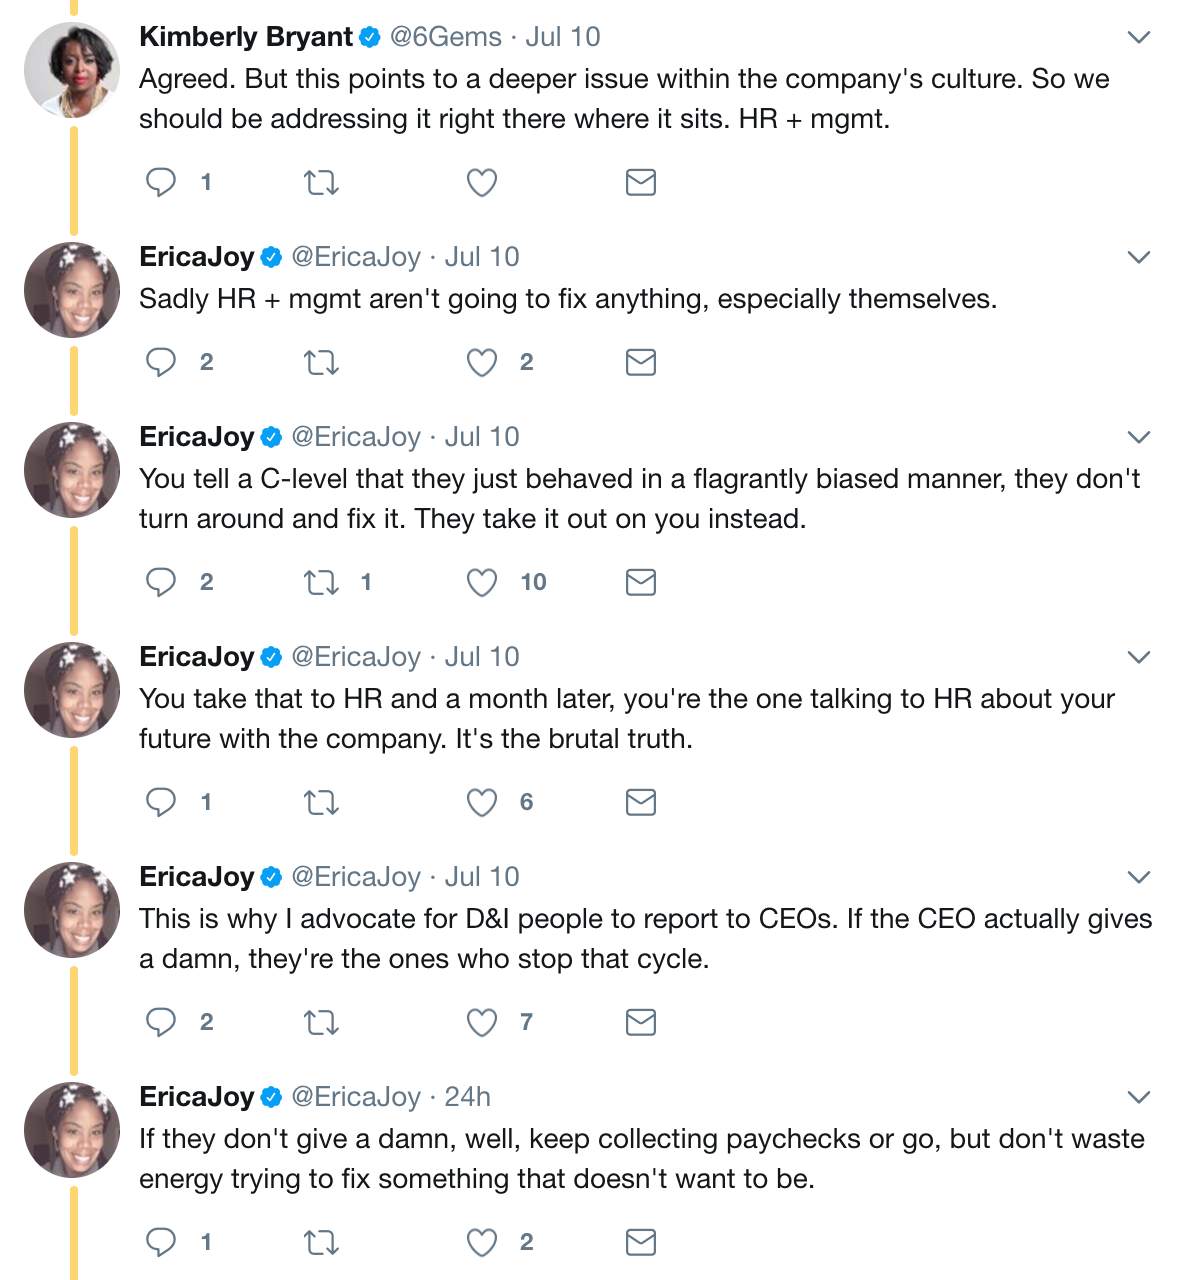Open chevron menu on the 24h tweet
The height and width of the screenshot is (1280, 1184).
(x=1138, y=1097)
